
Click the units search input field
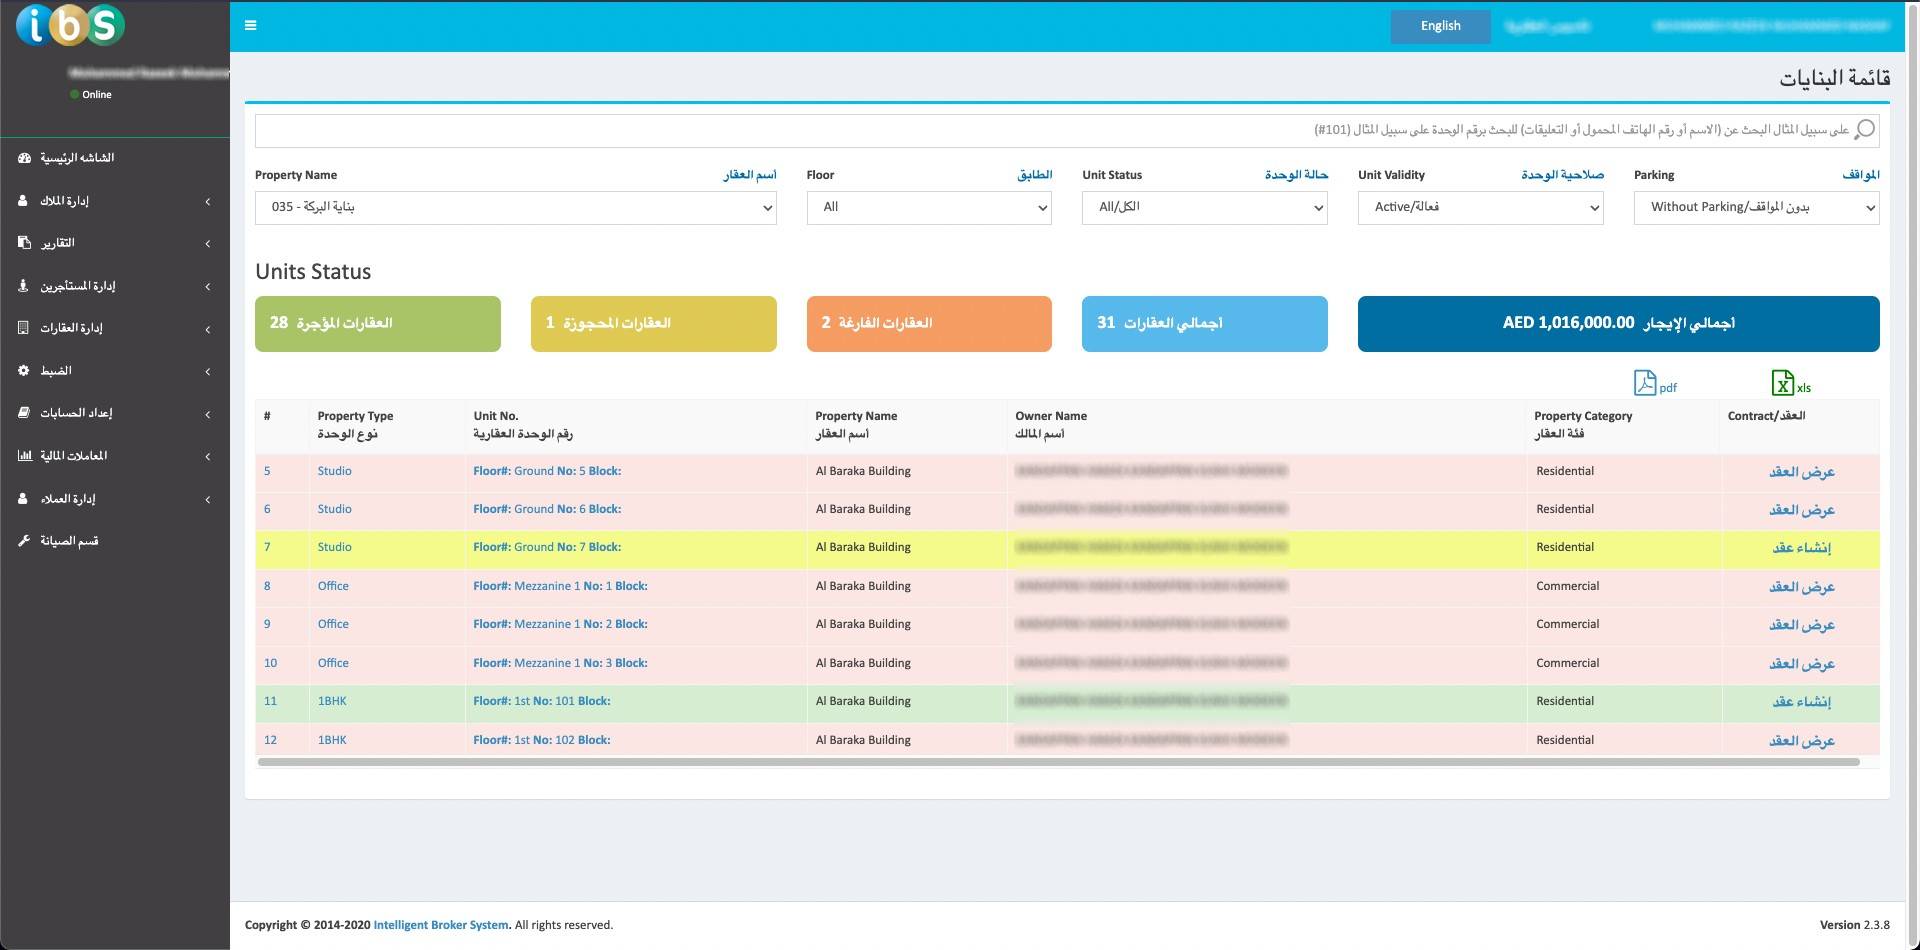tap(1067, 130)
